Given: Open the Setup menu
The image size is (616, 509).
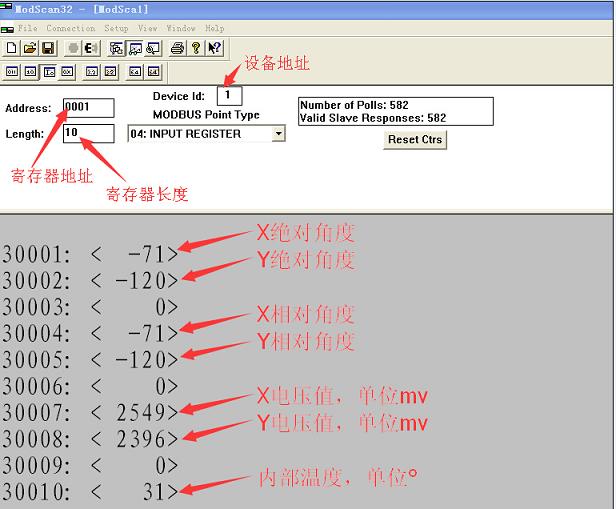Looking at the screenshot, I should pyautogui.click(x=116, y=29).
